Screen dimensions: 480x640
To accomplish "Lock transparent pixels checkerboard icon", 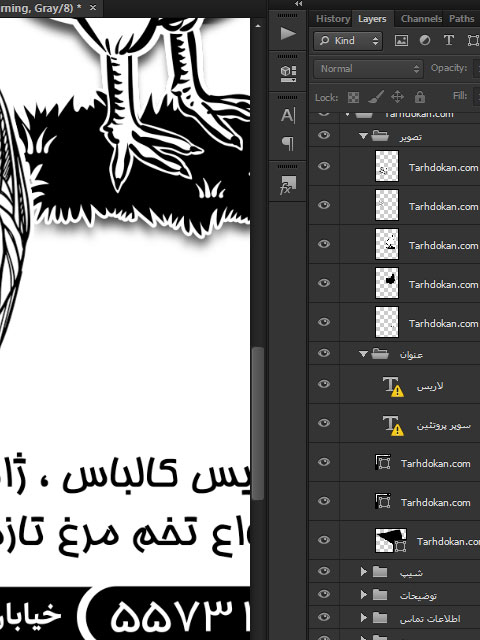I will pos(353,98).
